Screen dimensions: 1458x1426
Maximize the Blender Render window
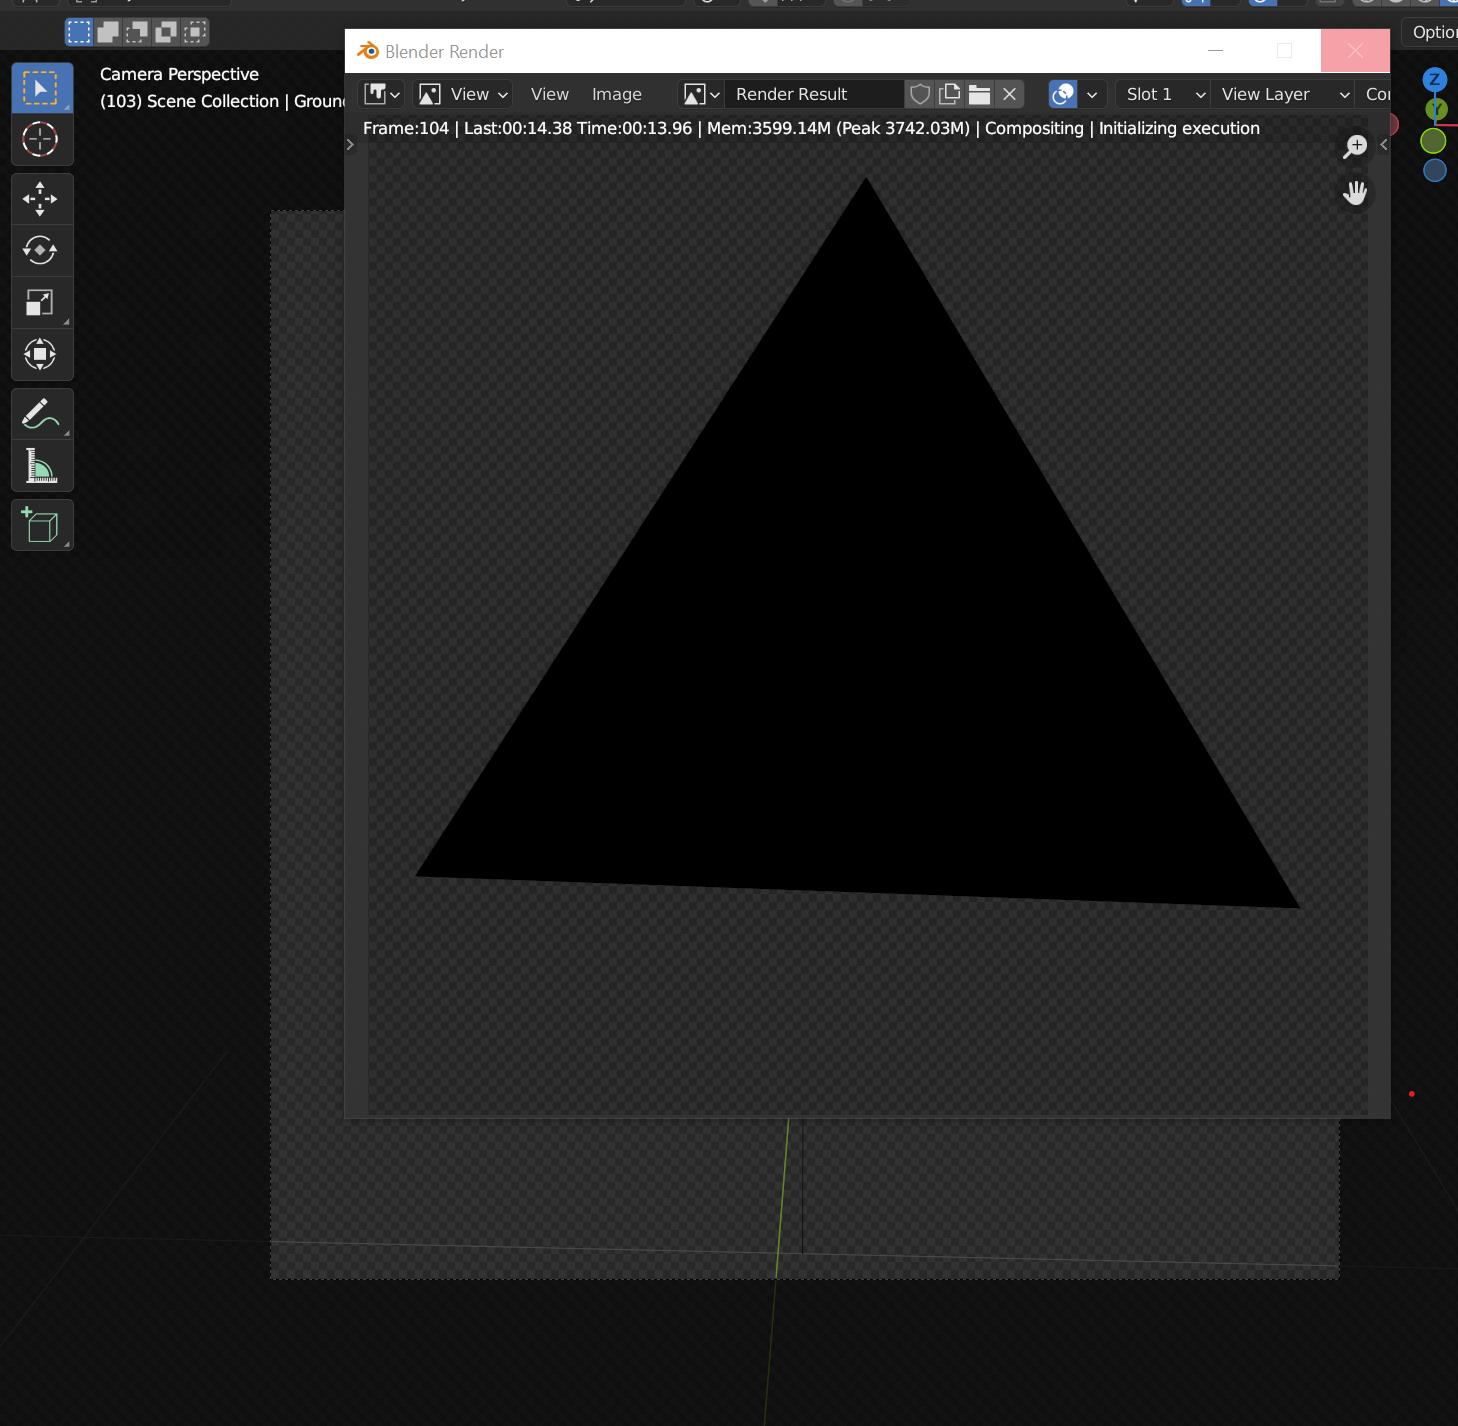coord(1285,51)
